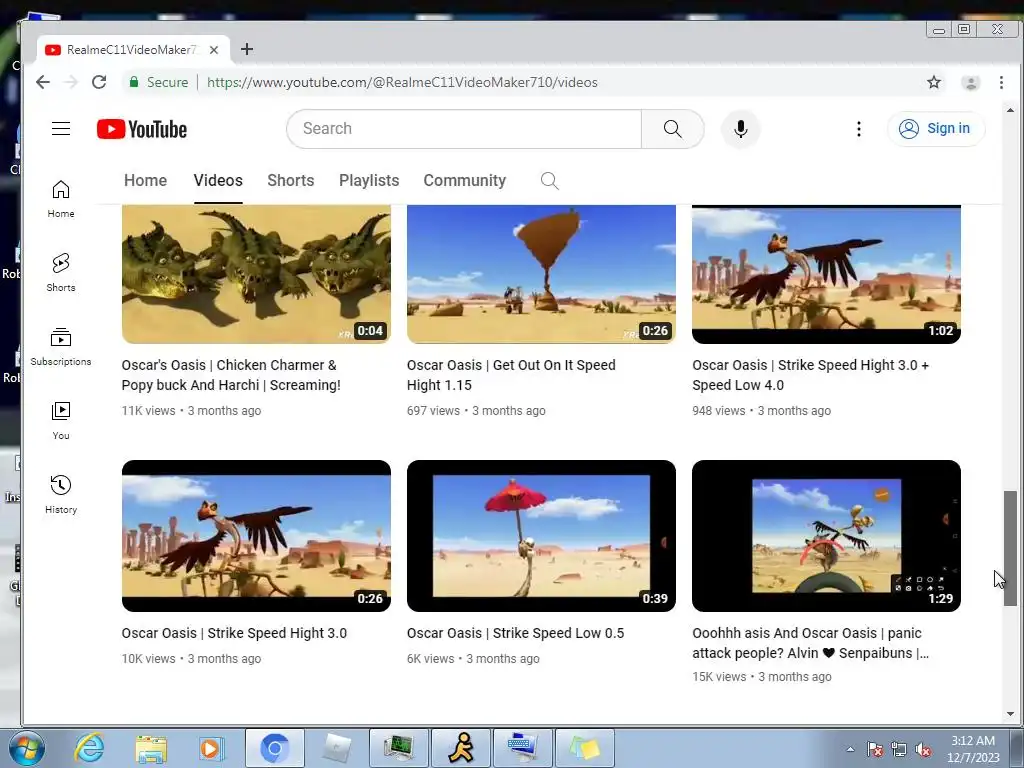Open Subscriptions in the sidebar
1024x768 pixels.
(61, 347)
